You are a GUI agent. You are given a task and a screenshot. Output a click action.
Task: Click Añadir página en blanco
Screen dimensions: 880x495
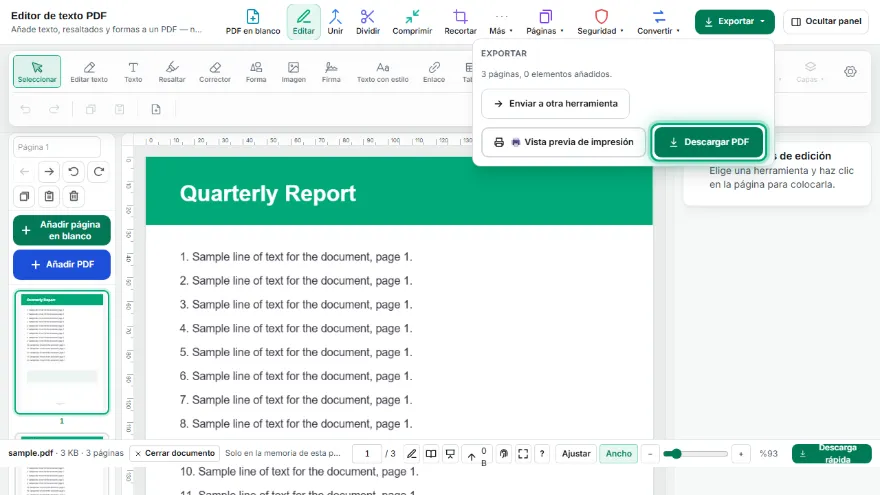point(62,230)
